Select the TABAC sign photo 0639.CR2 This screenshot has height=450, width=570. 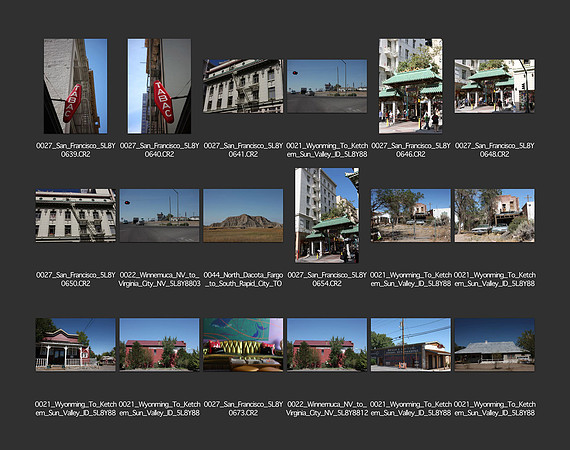76,86
